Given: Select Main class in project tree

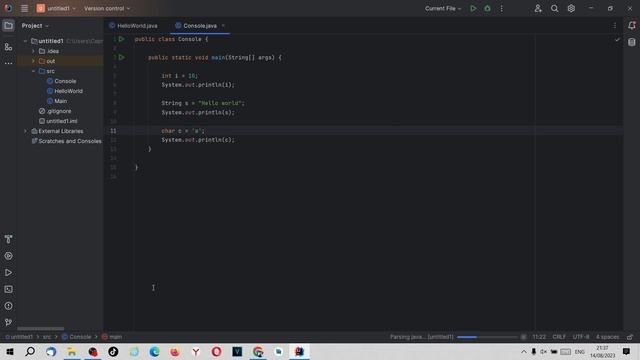Looking at the screenshot, I should [60, 101].
